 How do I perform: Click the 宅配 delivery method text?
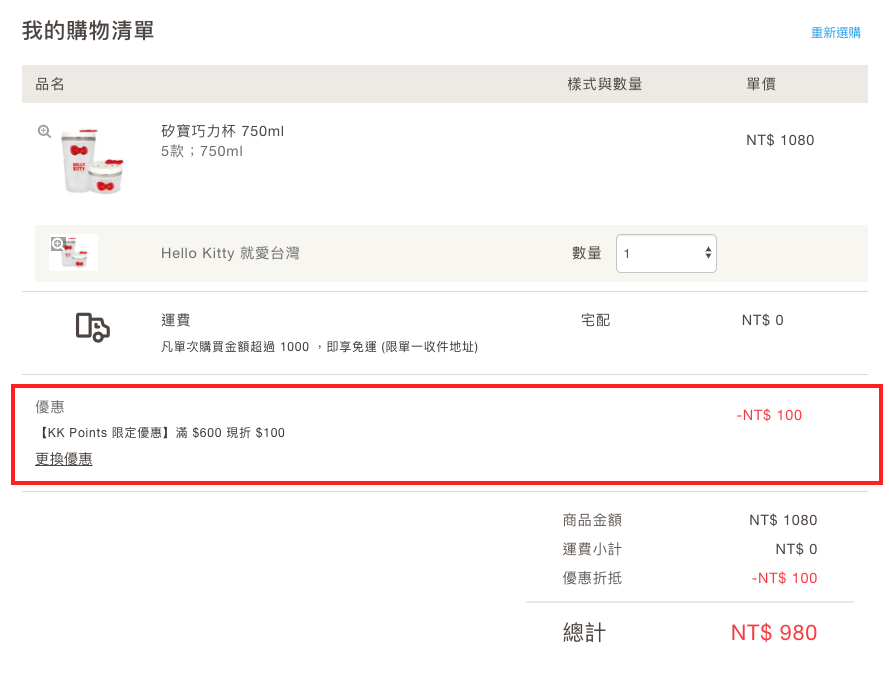pyautogui.click(x=595, y=320)
